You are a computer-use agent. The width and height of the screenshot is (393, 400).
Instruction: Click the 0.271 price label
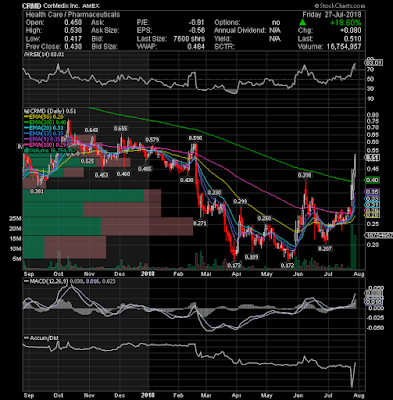(x=200, y=223)
